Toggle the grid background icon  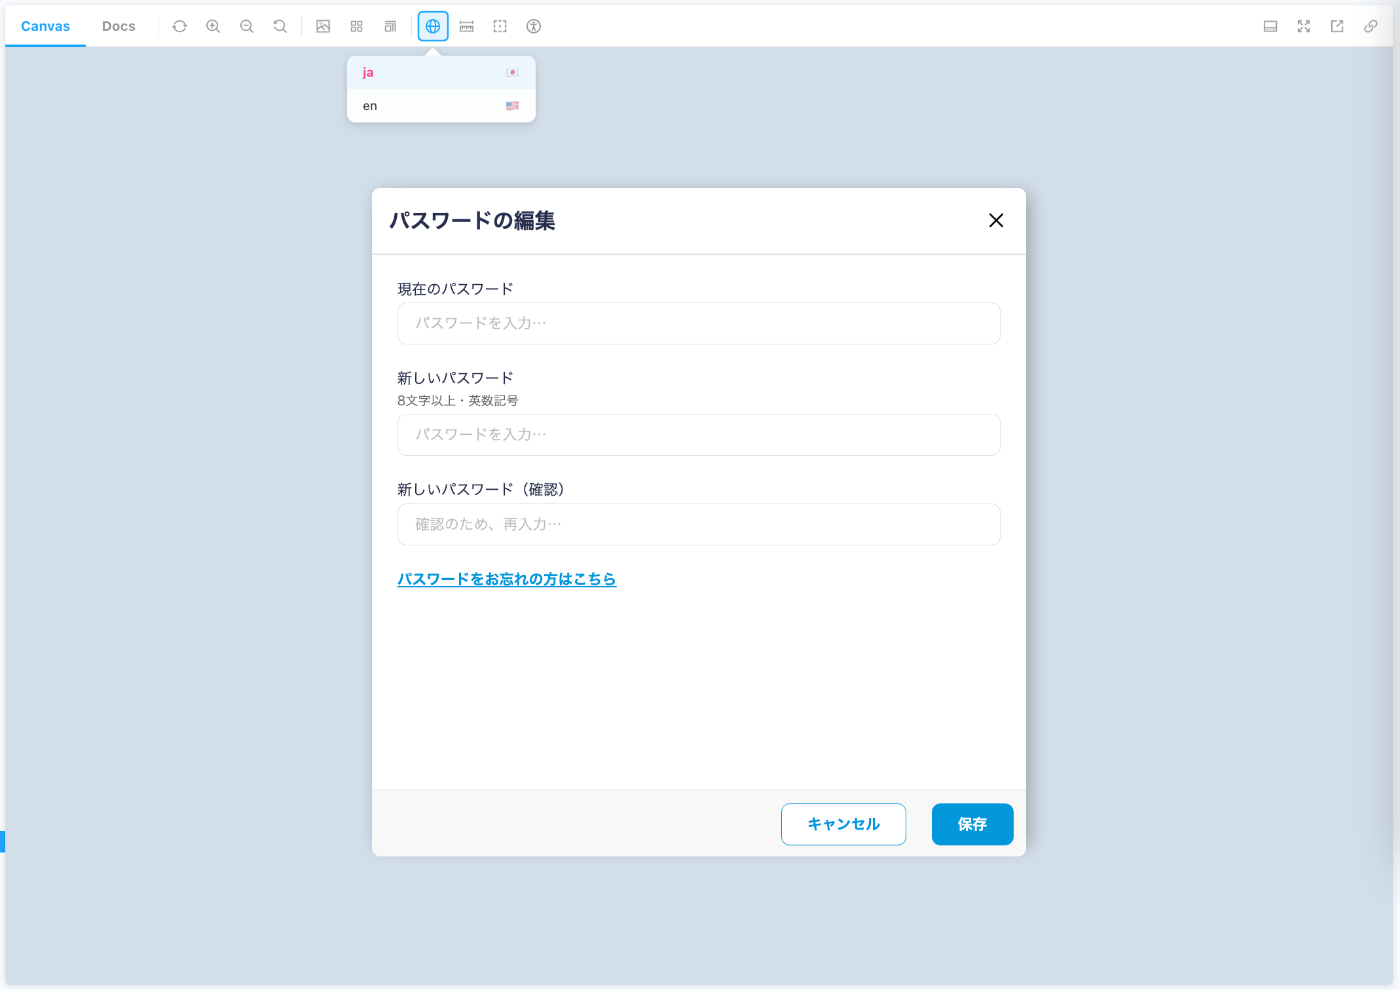click(357, 26)
